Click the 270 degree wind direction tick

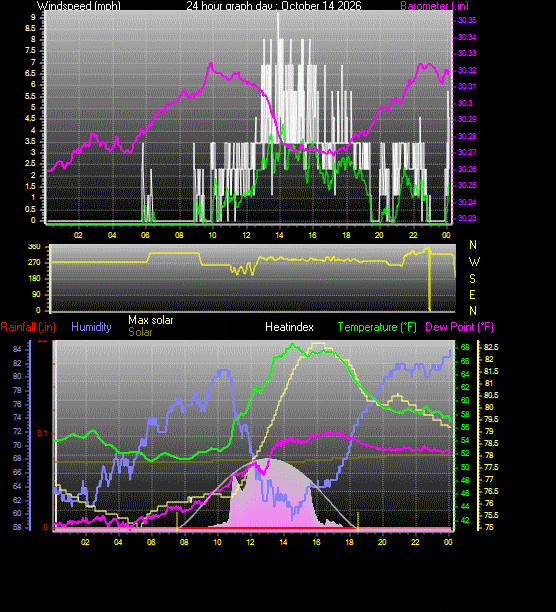34,262
